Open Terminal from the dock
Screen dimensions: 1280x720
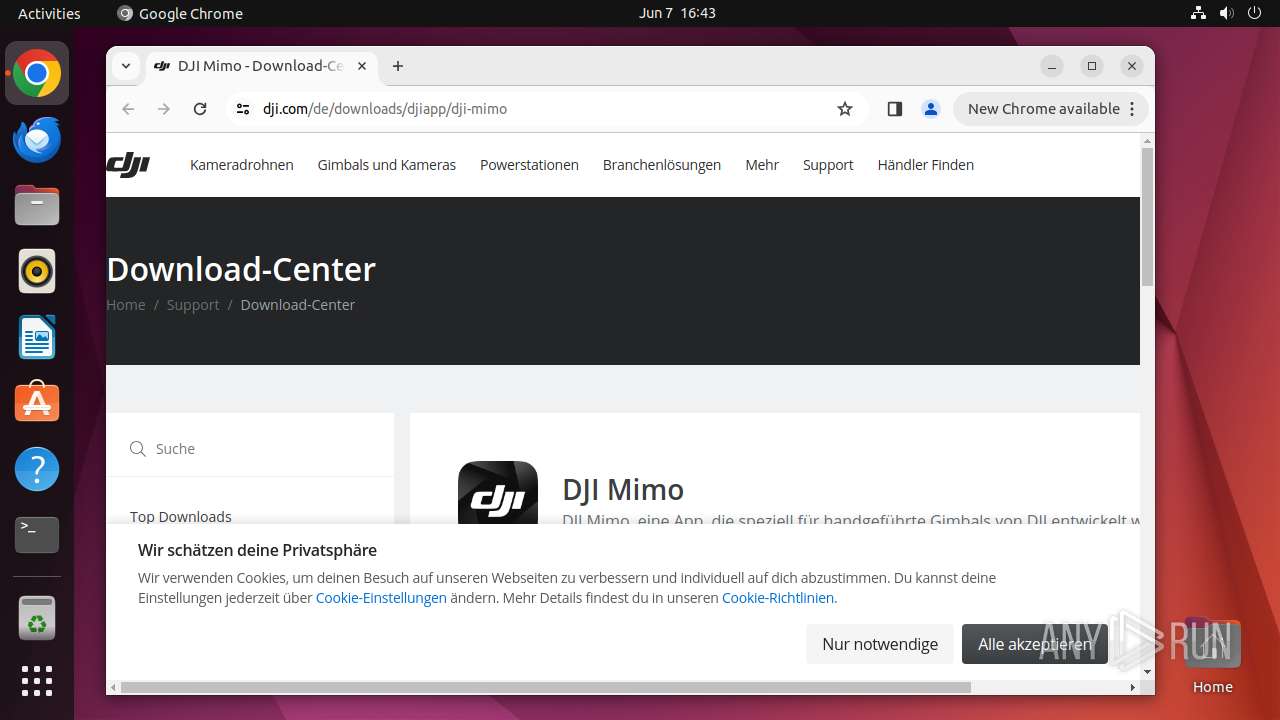pyautogui.click(x=37, y=535)
